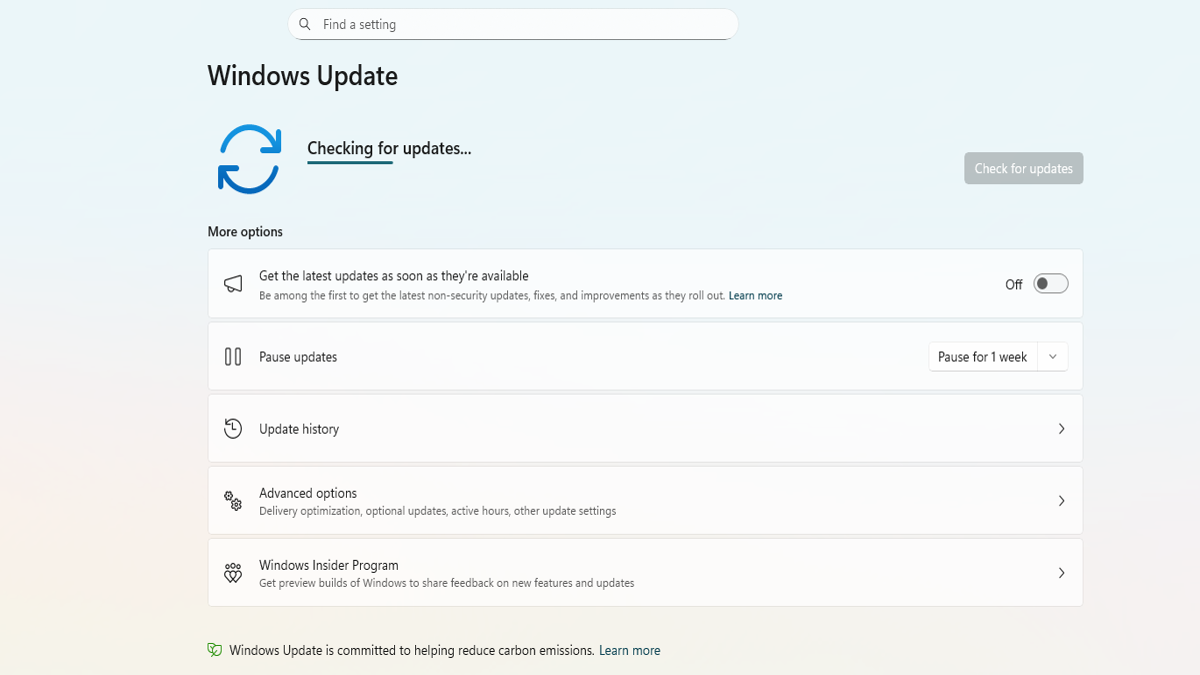Open Windows Insider Program via its chevron
This screenshot has height=675, width=1200.
point(1061,573)
